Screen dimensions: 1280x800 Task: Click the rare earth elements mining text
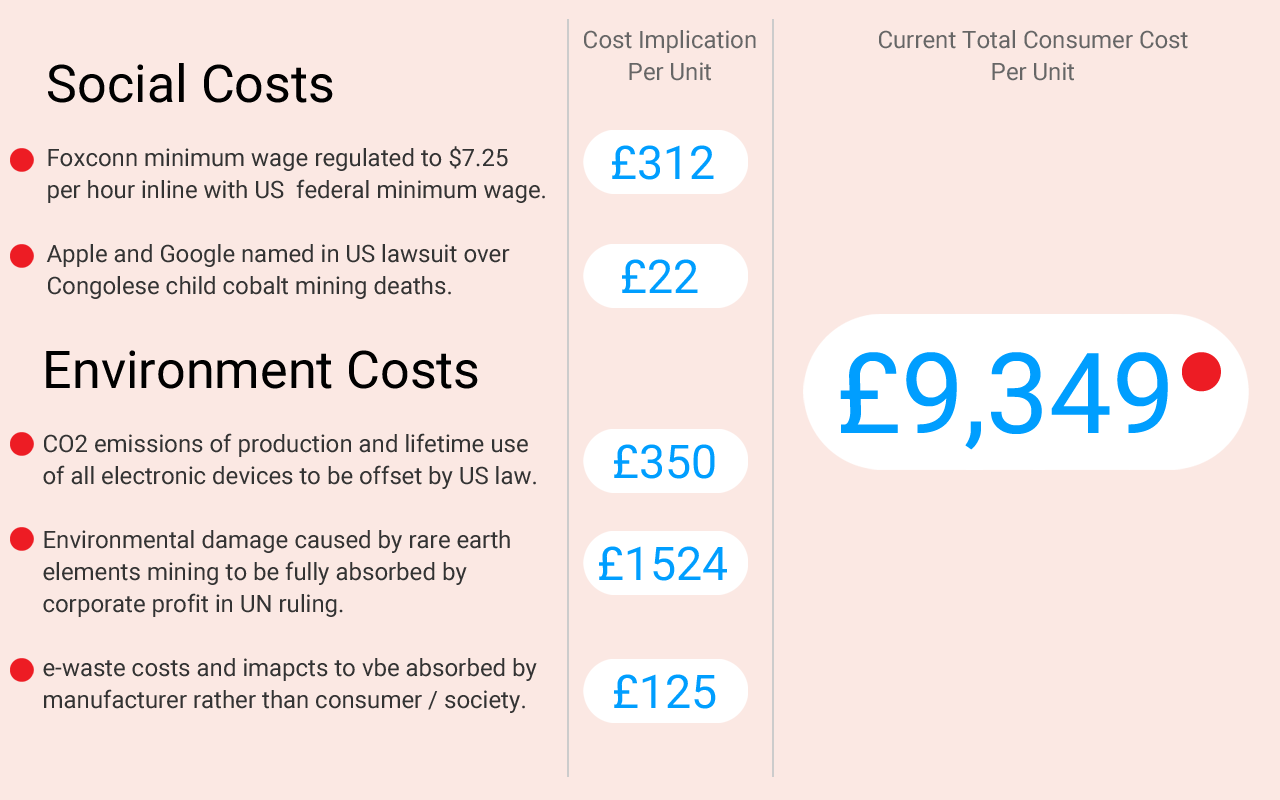tap(276, 572)
